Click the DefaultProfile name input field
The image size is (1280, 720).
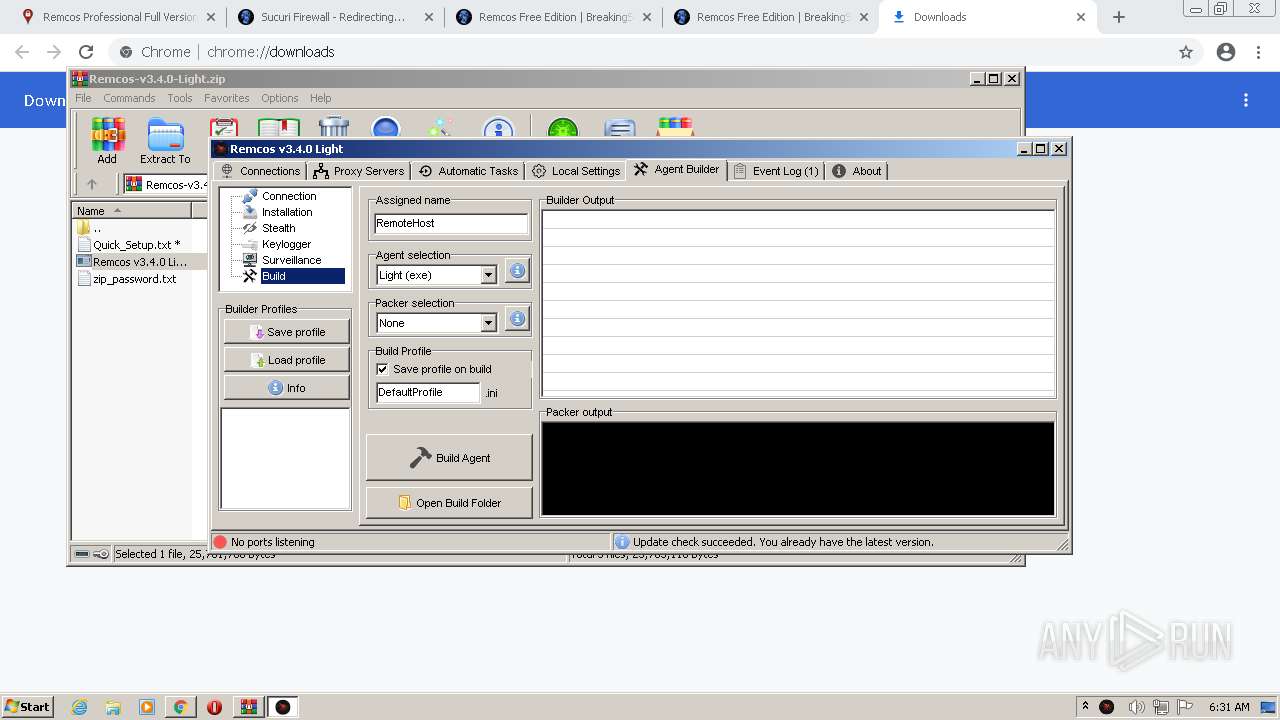428,393
